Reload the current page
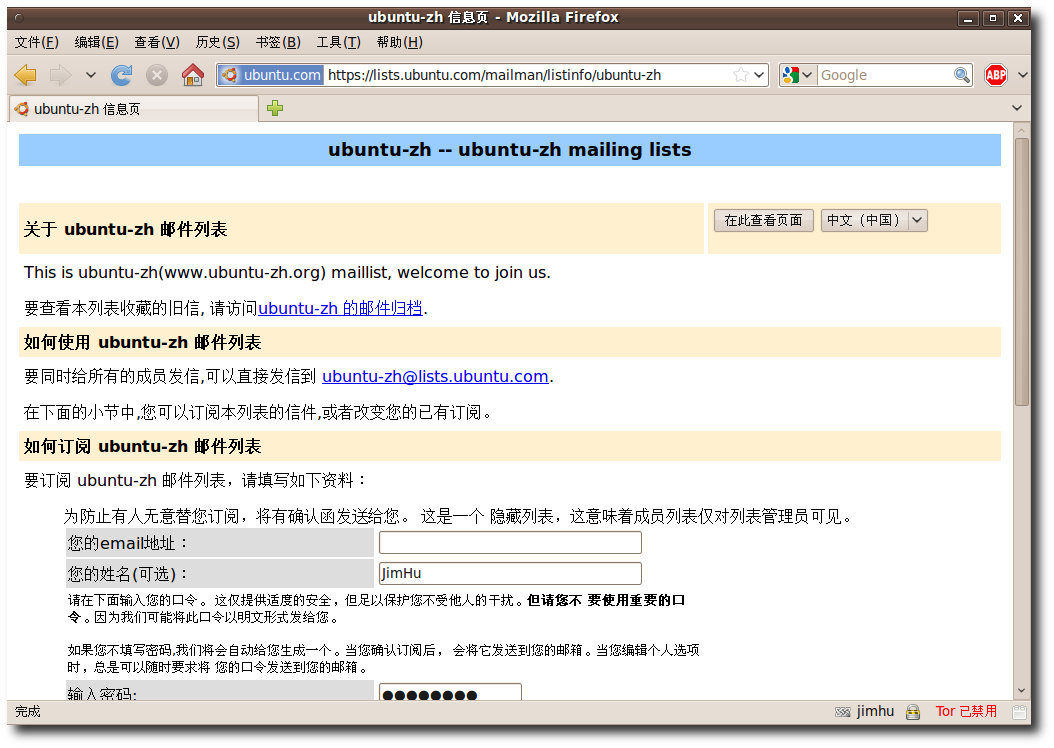The image size is (1054, 748). pos(122,75)
